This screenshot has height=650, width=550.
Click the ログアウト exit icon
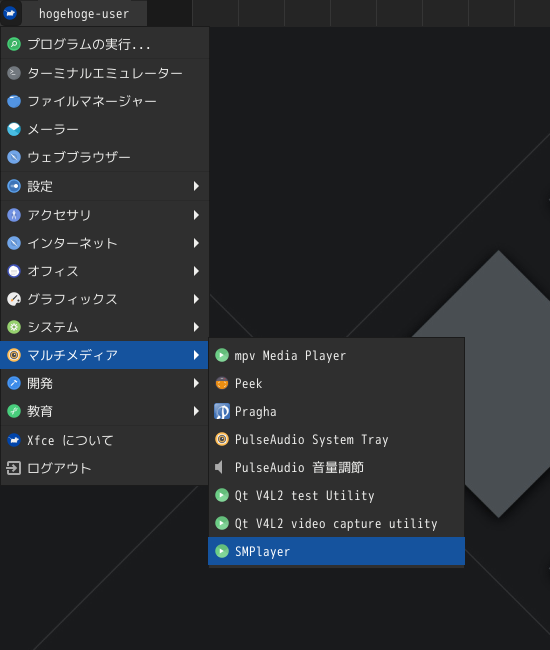(14, 468)
